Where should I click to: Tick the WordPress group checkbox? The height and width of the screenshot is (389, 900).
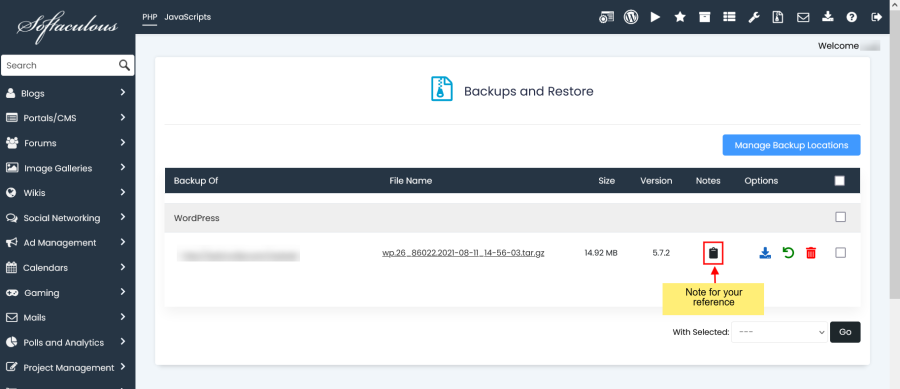[x=840, y=217]
